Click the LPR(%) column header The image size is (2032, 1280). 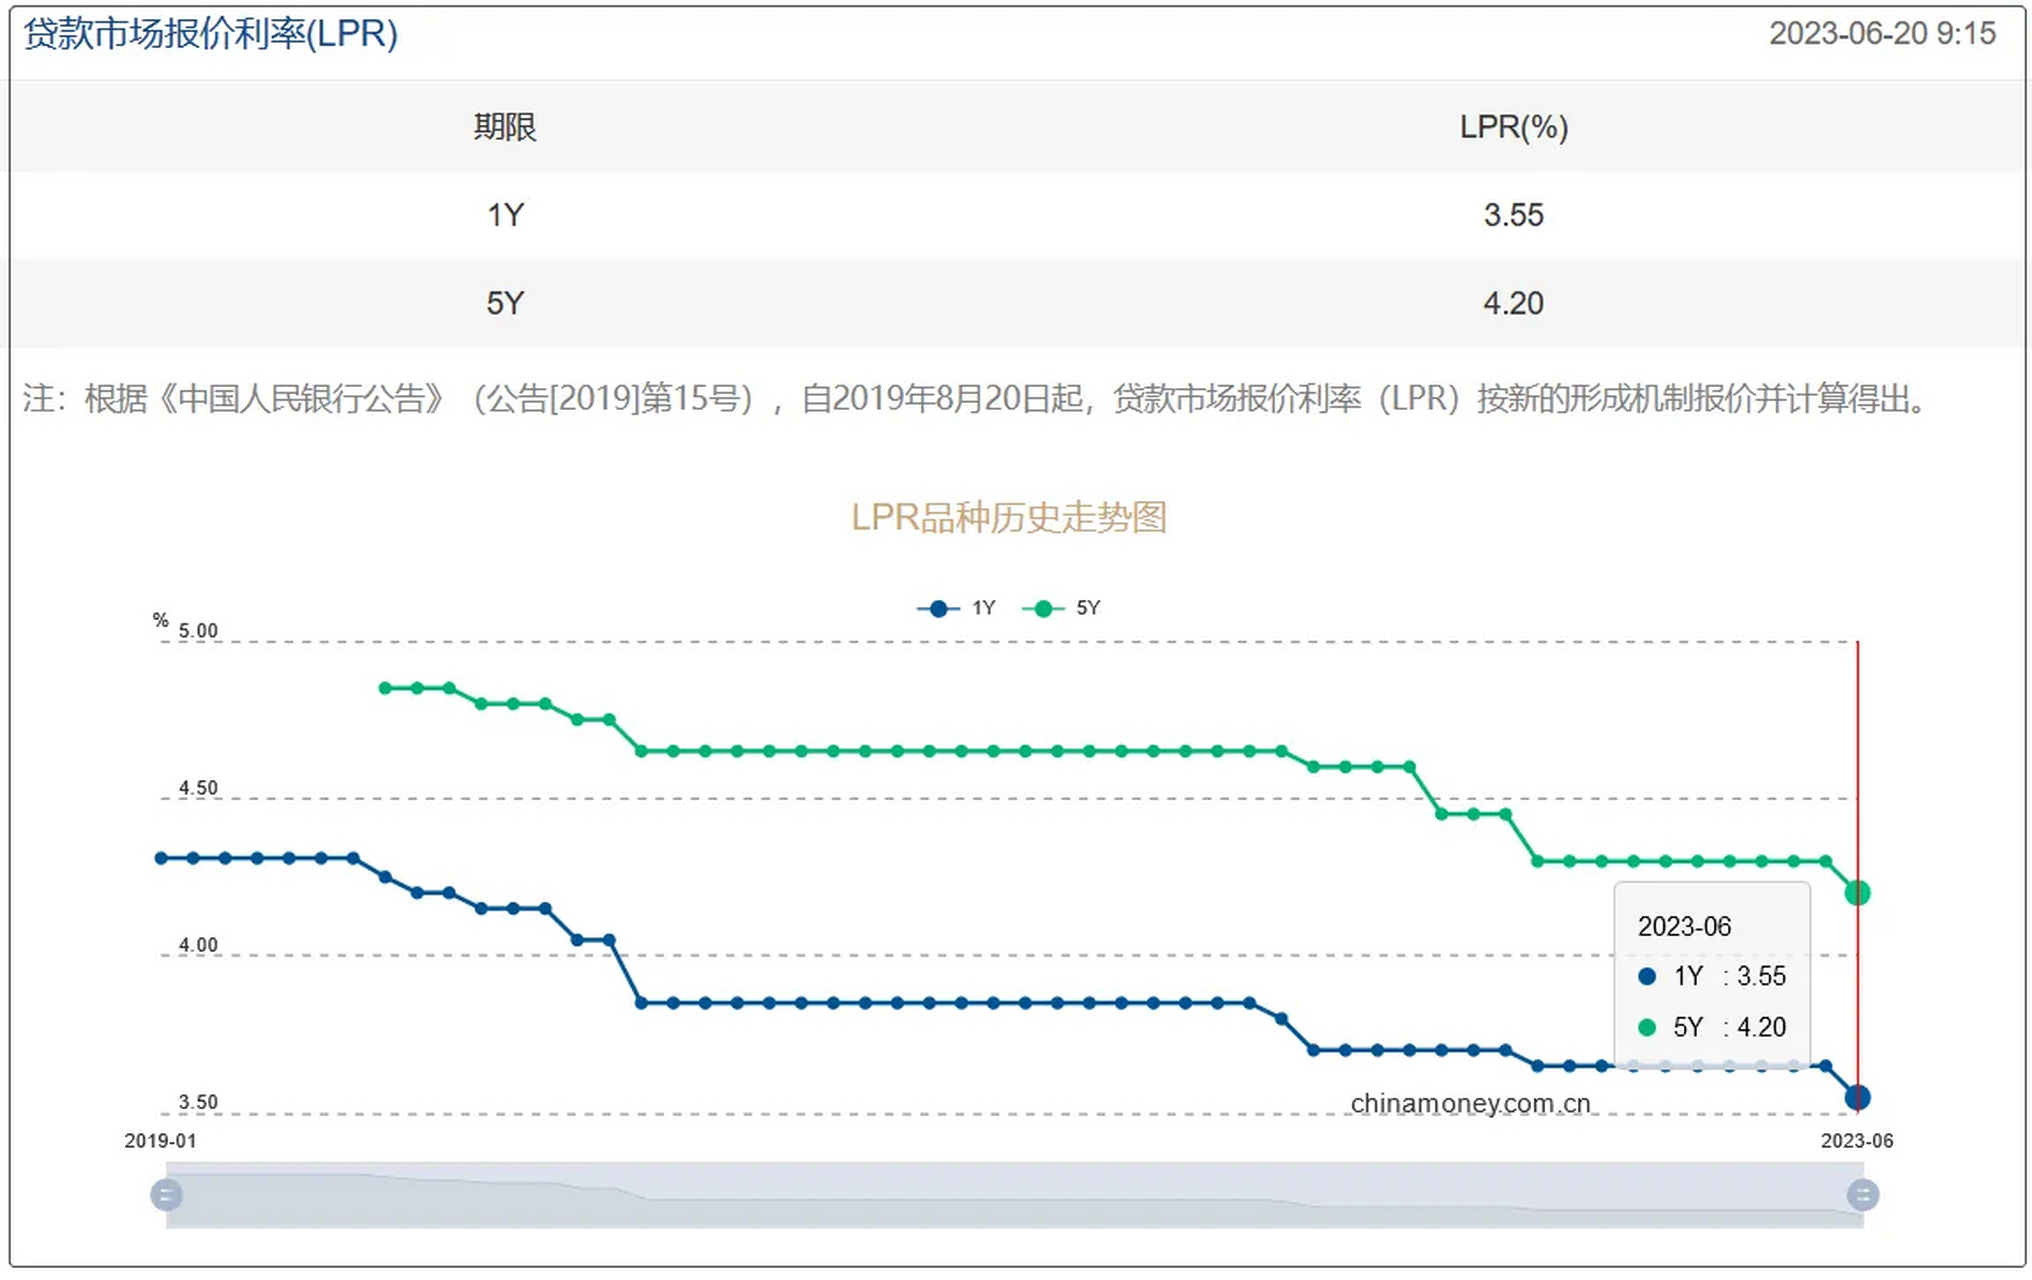pyautogui.click(x=1513, y=127)
